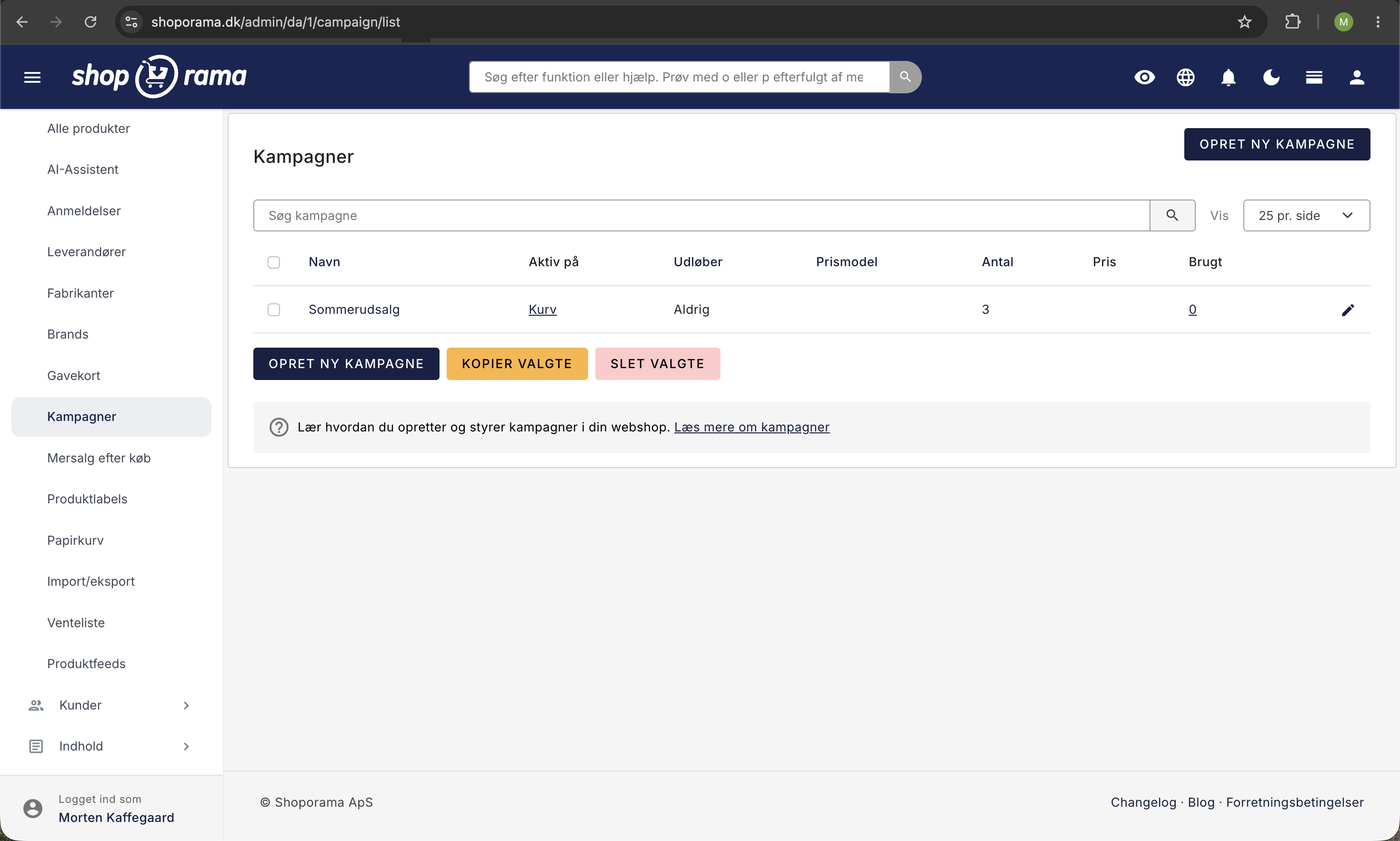
Task: Click the Shoporama logo
Action: [x=159, y=77]
